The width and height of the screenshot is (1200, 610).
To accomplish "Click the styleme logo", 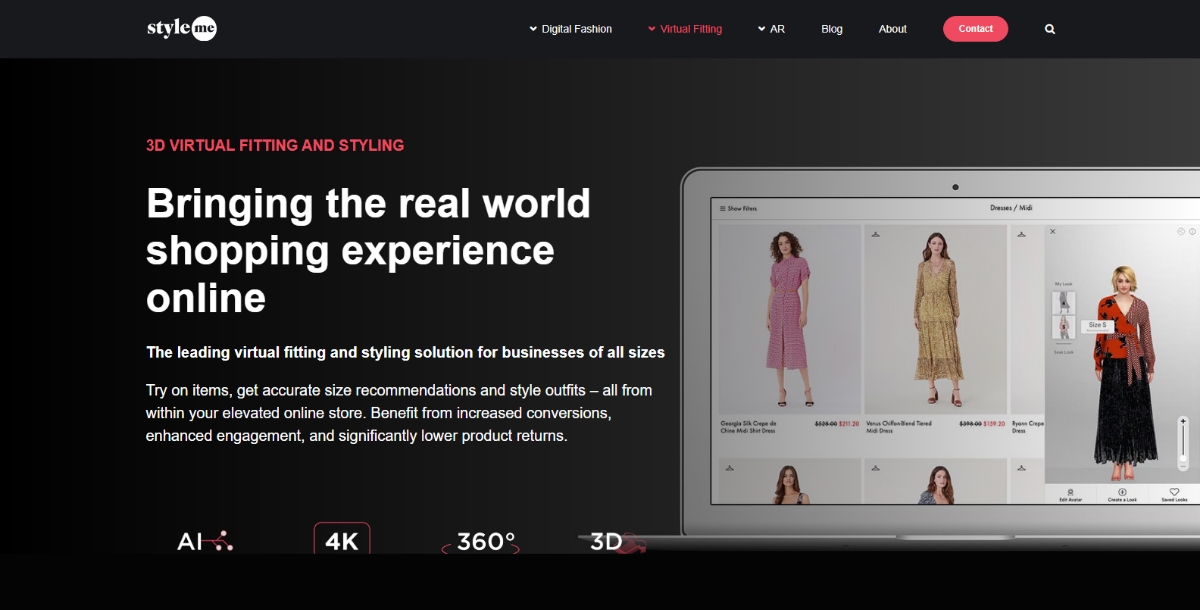I will 182,29.
